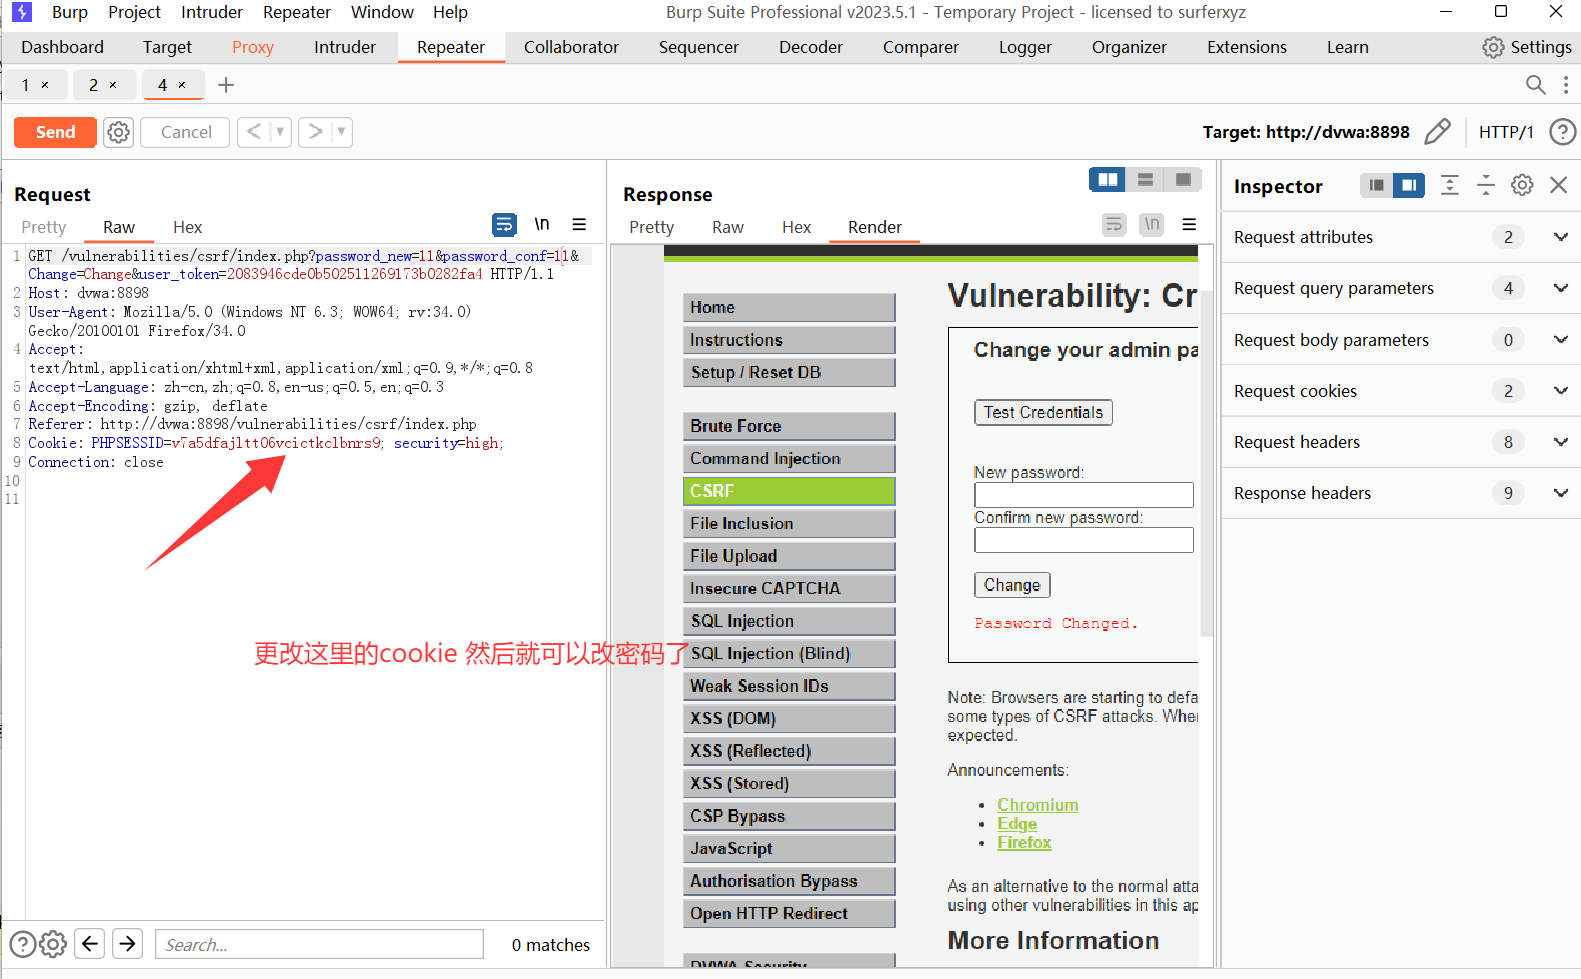Click the Cancel button
The width and height of the screenshot is (1581, 979).
click(186, 132)
